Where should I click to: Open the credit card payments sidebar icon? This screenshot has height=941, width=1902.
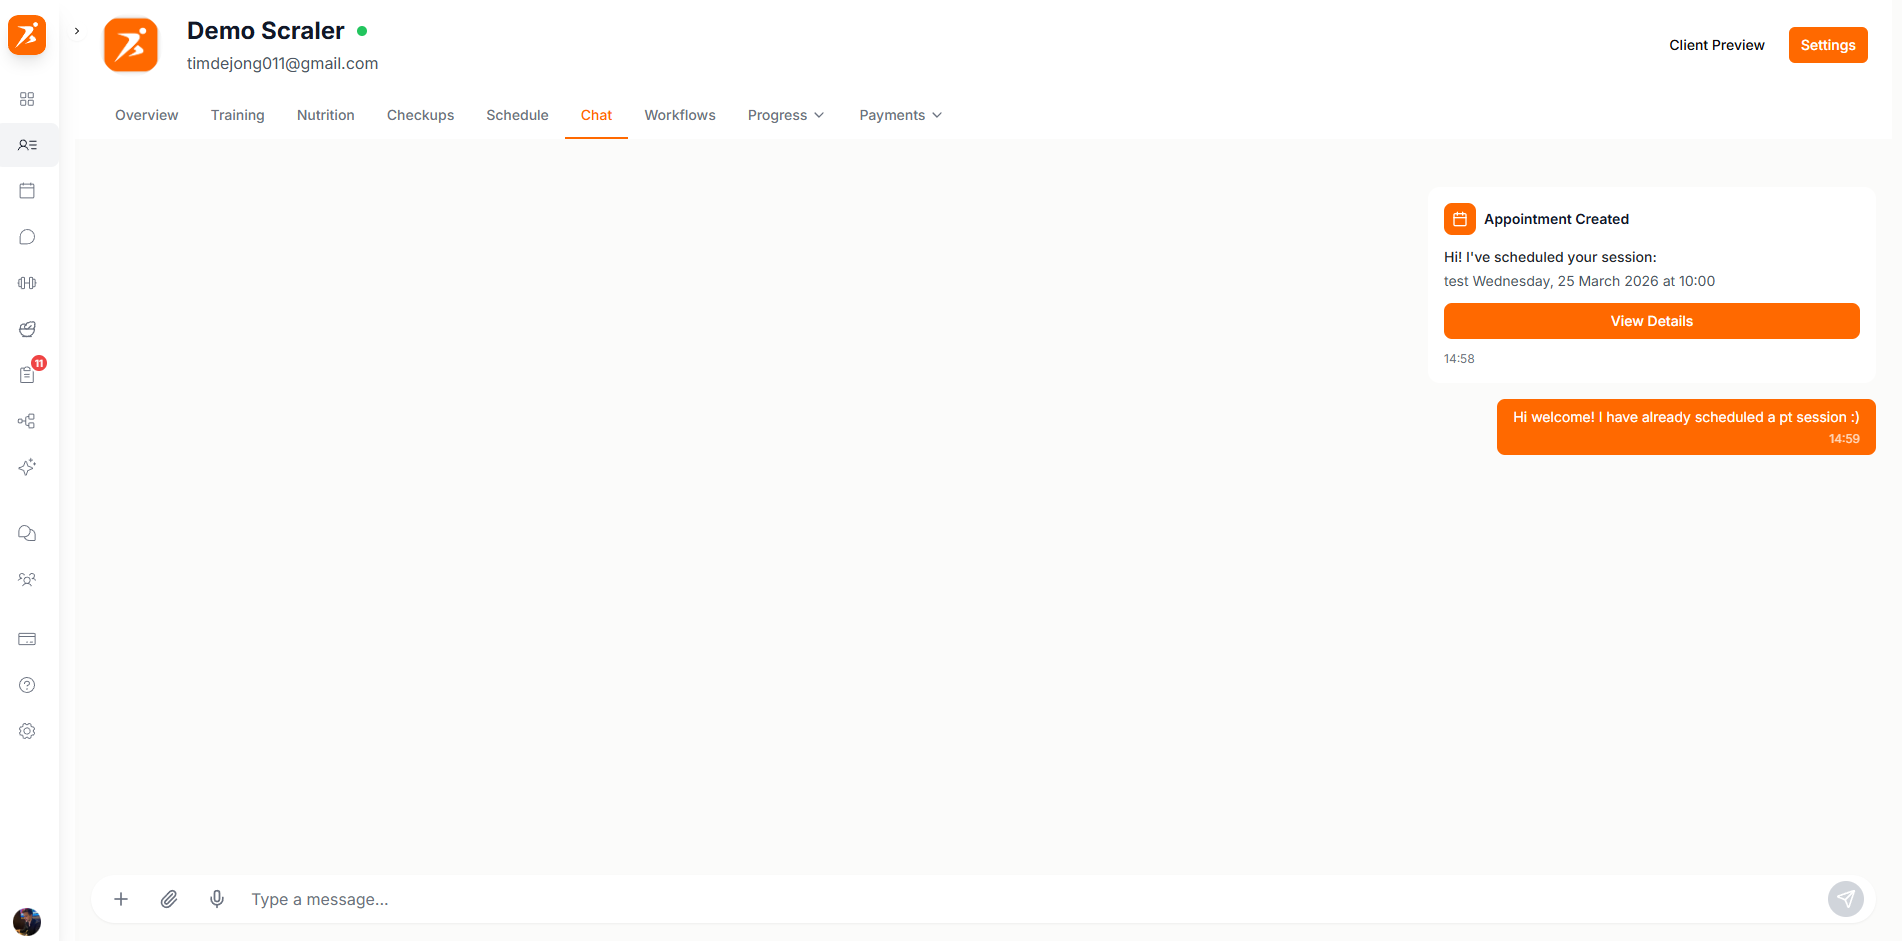(x=27, y=639)
